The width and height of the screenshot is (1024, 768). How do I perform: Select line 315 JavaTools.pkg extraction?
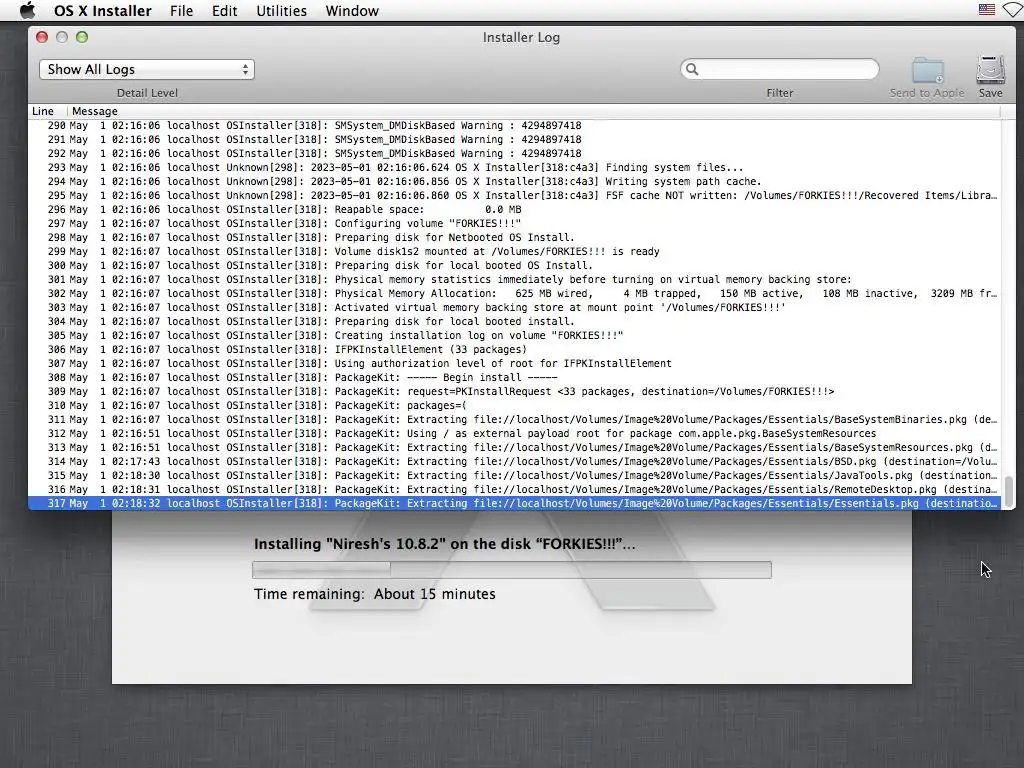pos(514,476)
